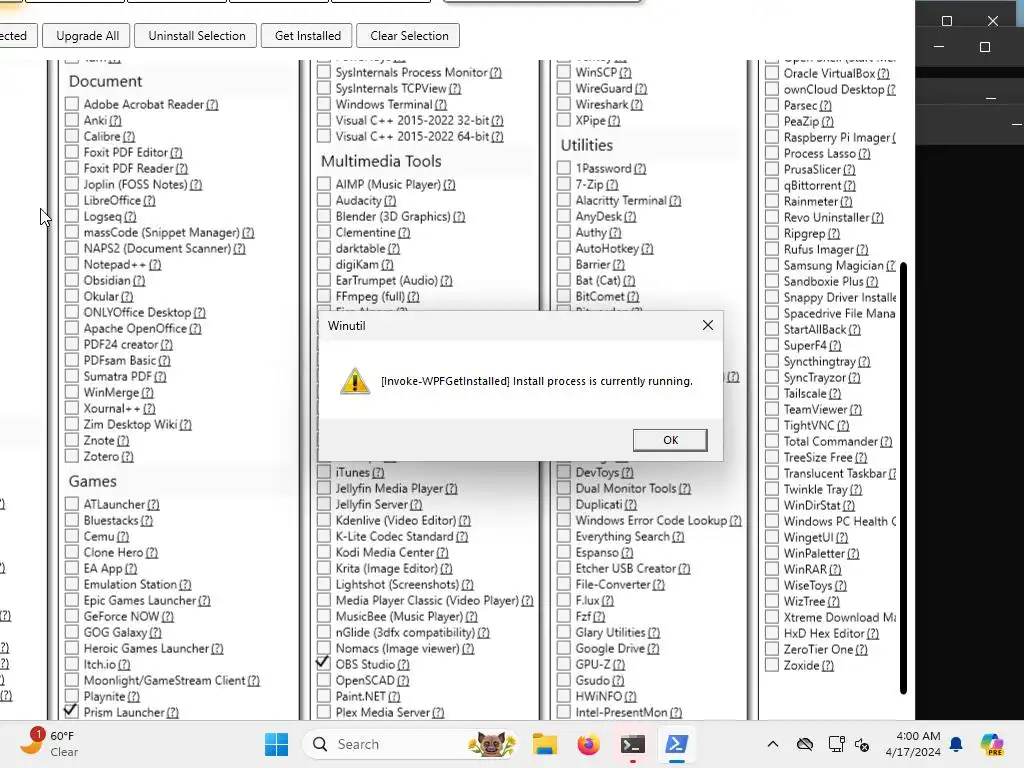Close the Winutil warning dialog
1024x768 pixels.
[707, 325]
